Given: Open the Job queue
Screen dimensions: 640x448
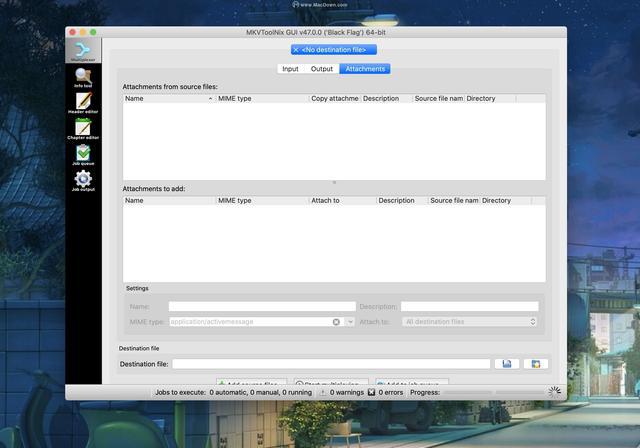Looking at the screenshot, I should pos(83,155).
